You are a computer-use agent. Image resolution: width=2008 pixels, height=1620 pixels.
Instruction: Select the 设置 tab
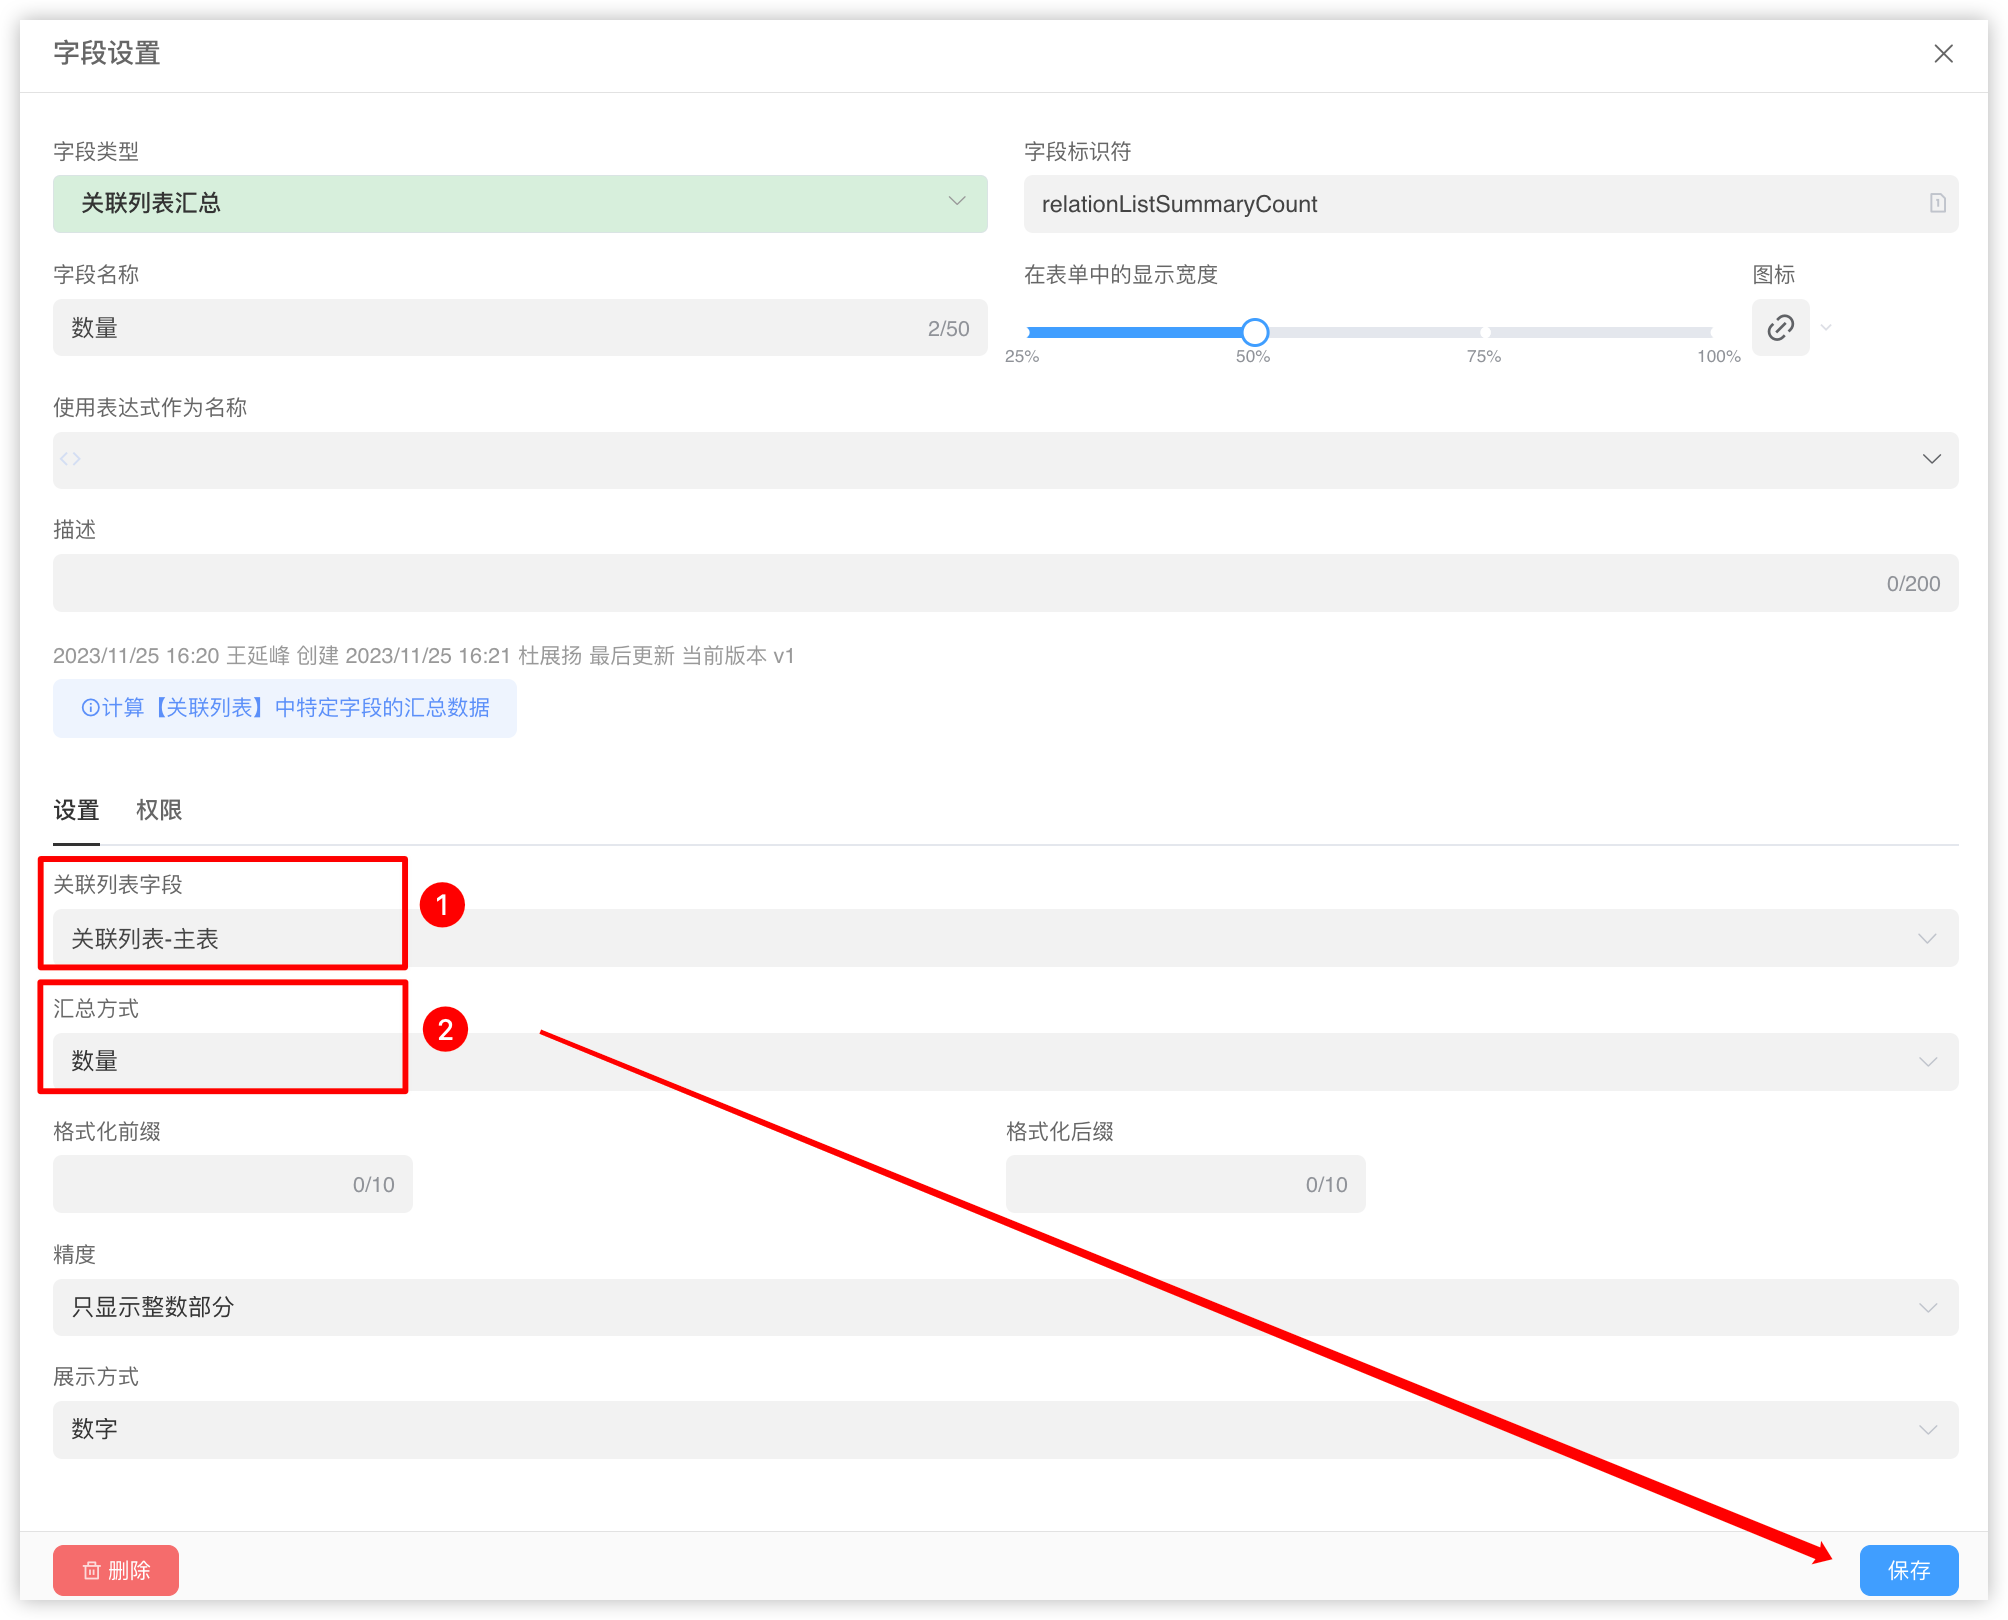(76, 810)
